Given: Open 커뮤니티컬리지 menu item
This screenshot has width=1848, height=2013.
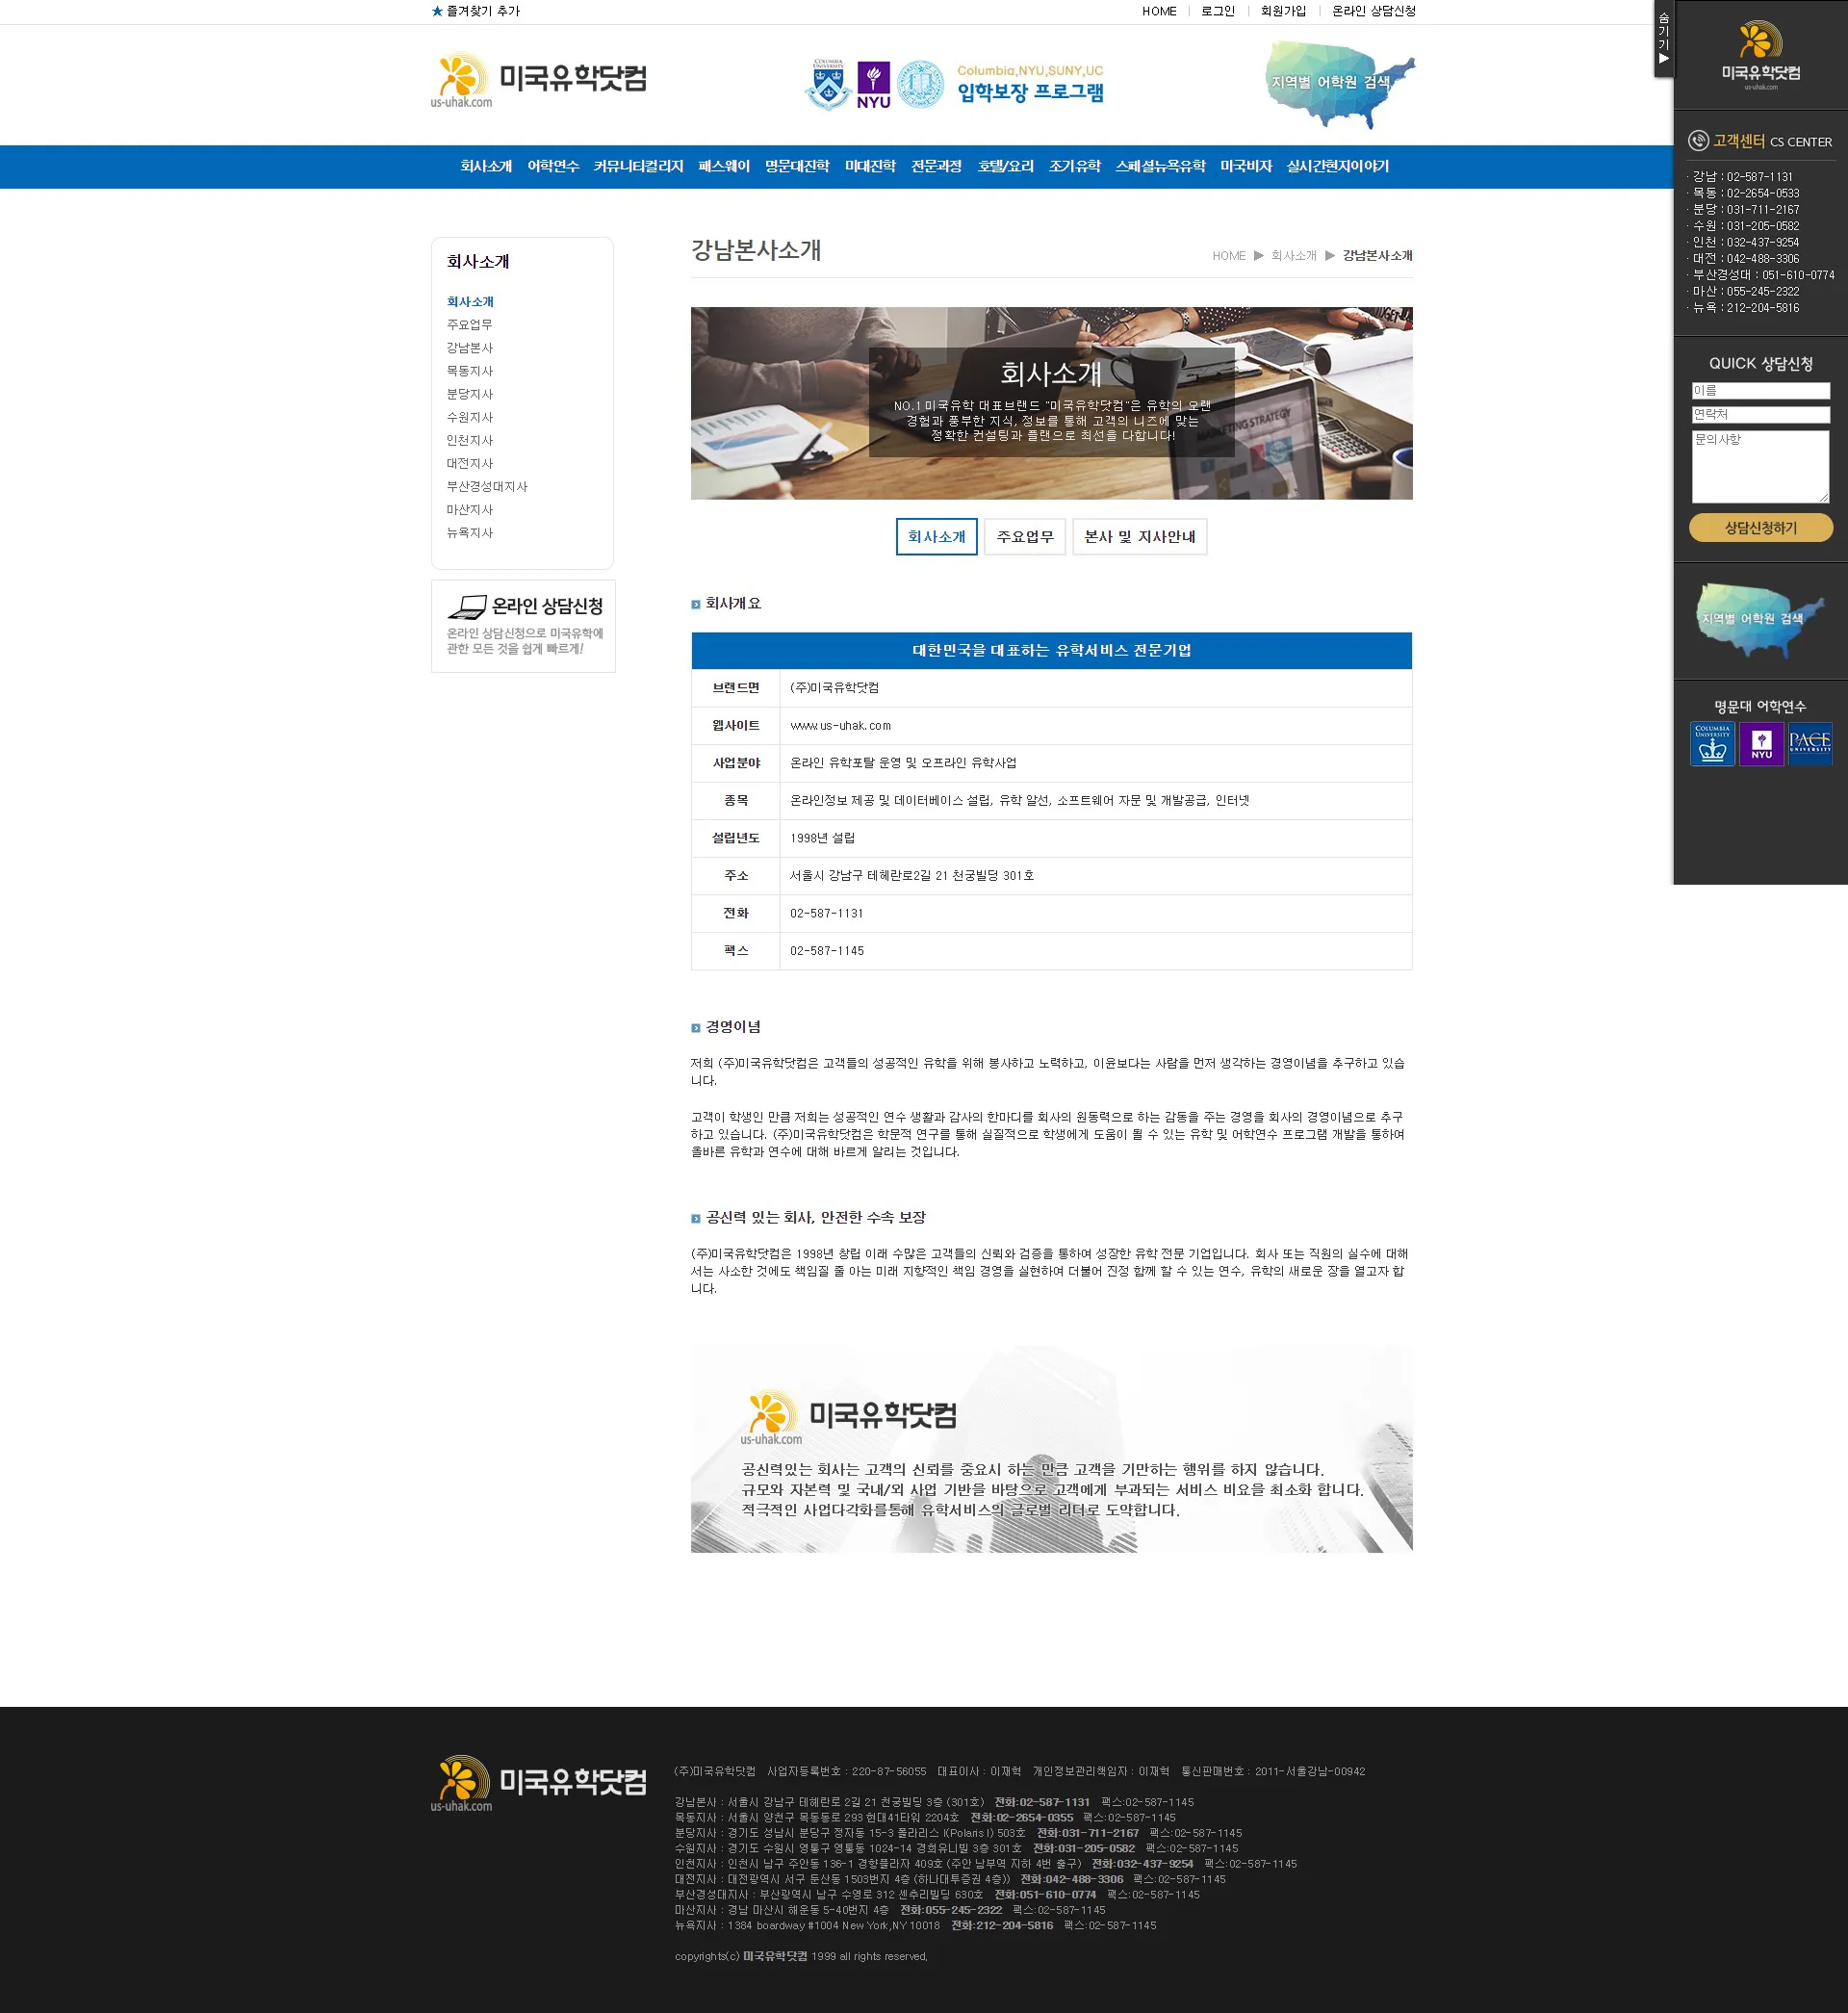Looking at the screenshot, I should click(x=638, y=167).
